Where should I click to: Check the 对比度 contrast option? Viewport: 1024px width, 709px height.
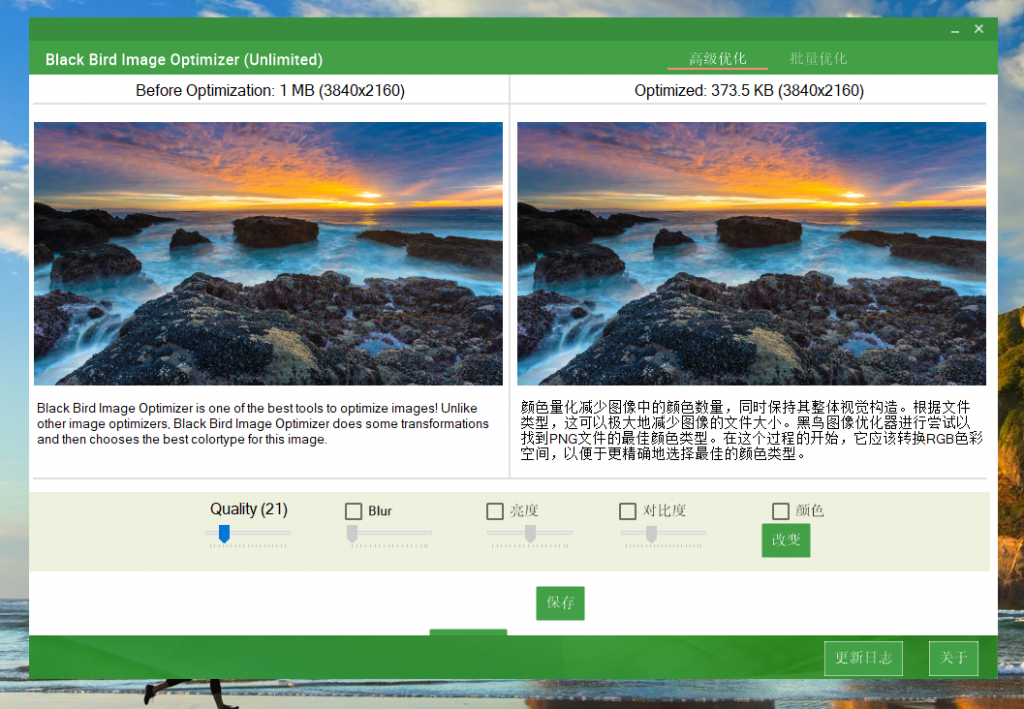click(629, 510)
